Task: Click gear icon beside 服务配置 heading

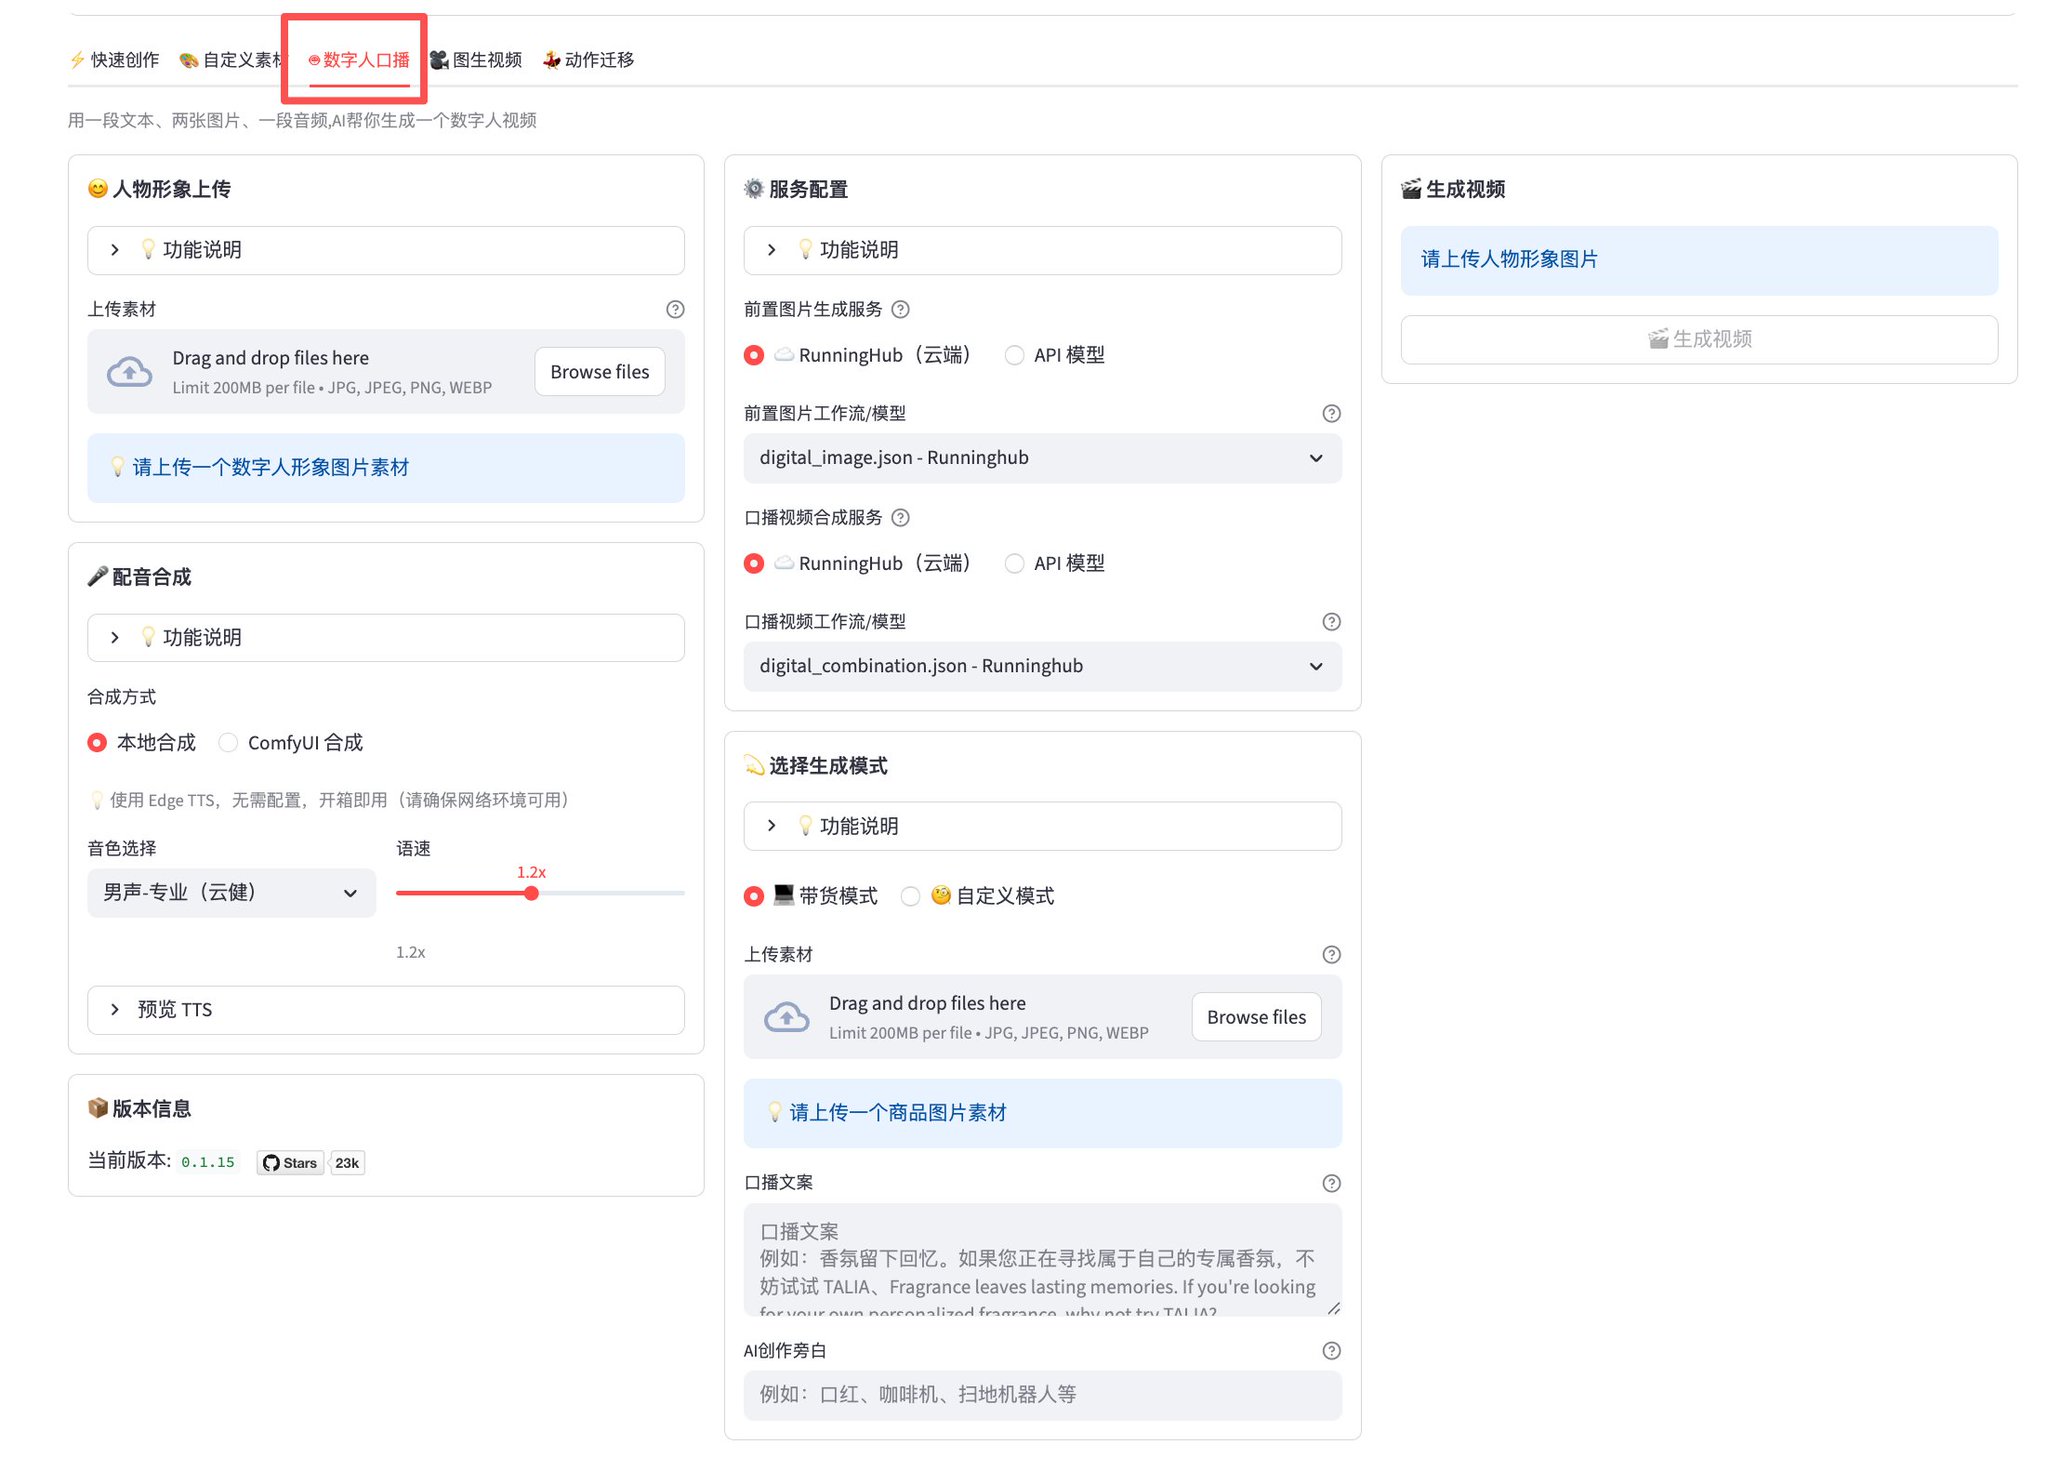Action: pyautogui.click(x=754, y=189)
